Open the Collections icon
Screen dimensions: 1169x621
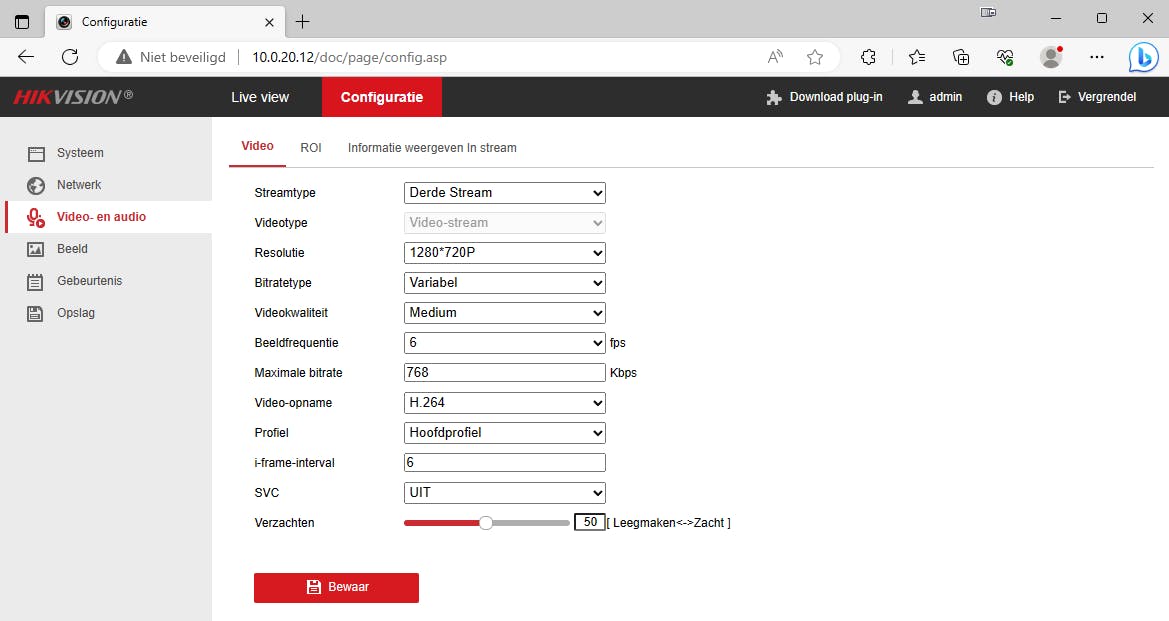(x=961, y=57)
